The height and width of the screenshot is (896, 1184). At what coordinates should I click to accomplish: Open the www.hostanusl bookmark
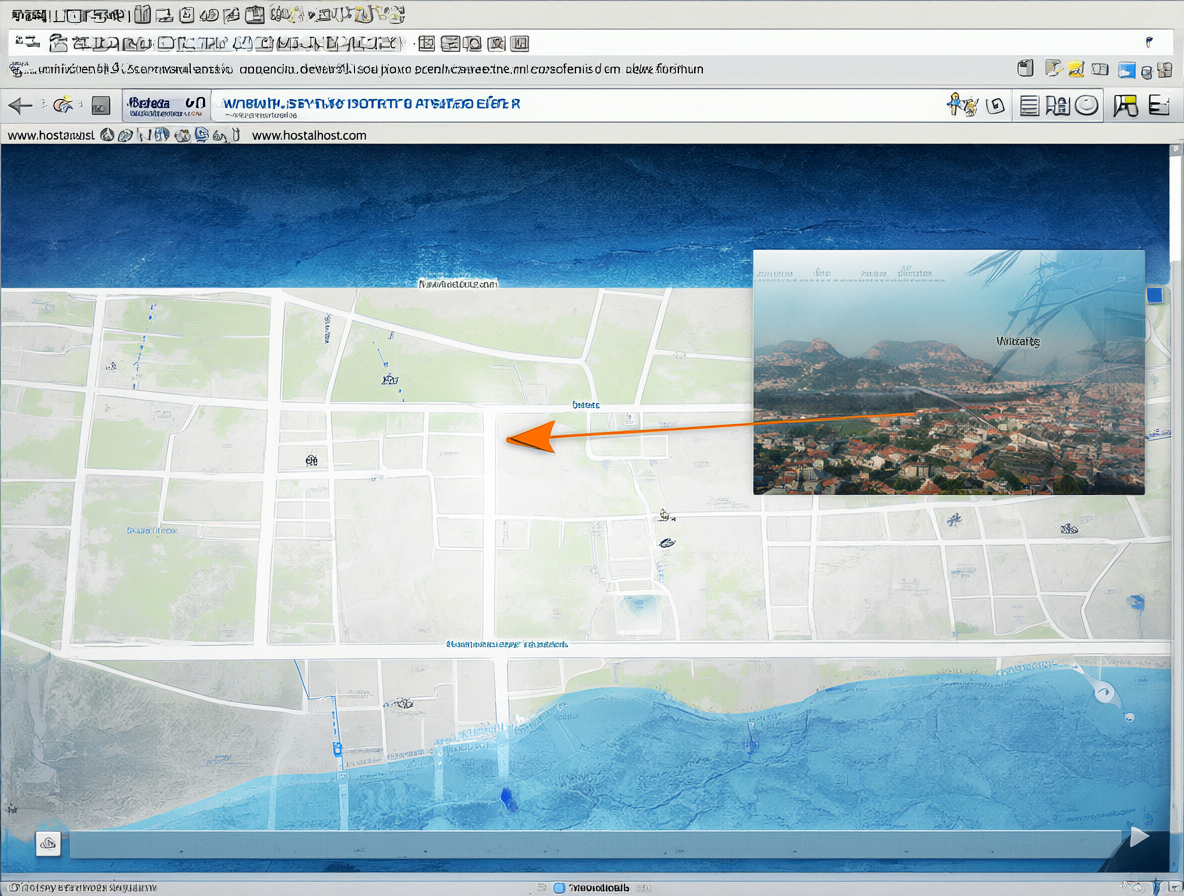tap(51, 135)
